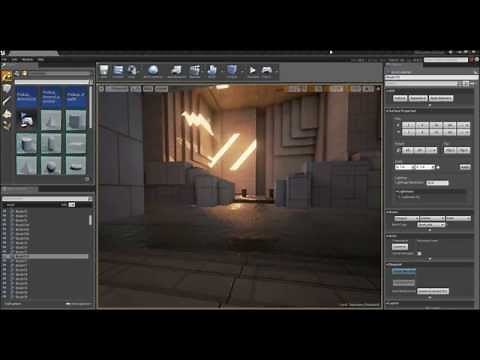Click the box brush thumbnail in placement grid
The image size is (480, 360).
76,120
